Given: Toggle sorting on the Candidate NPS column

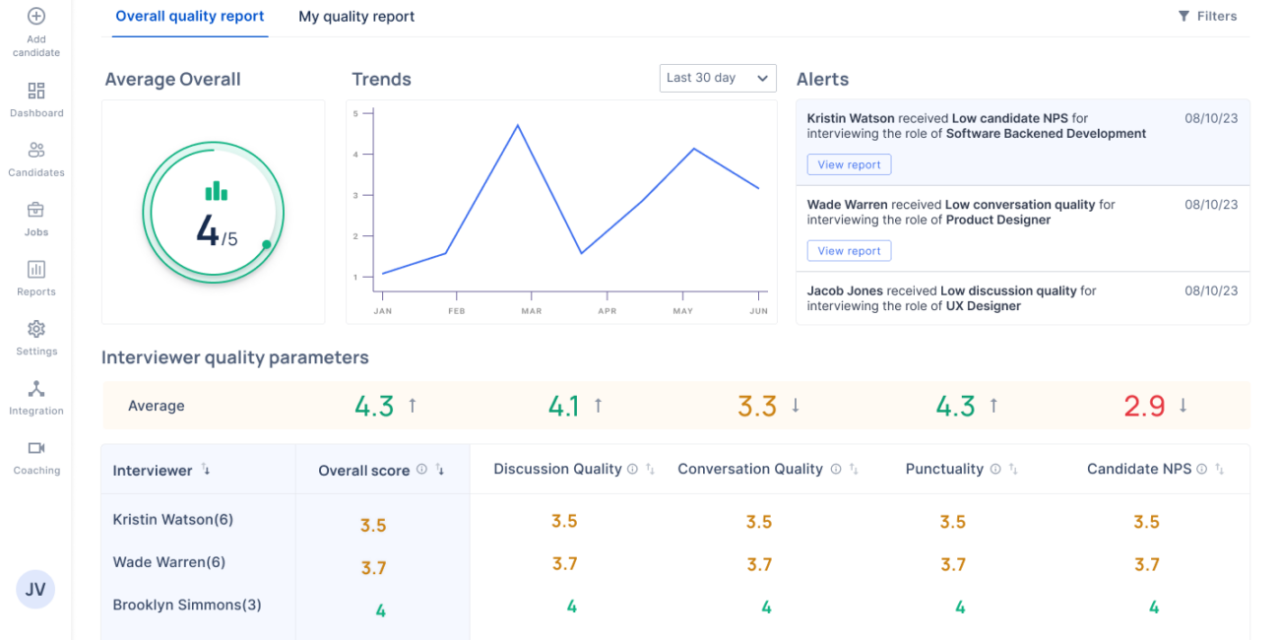Looking at the screenshot, I should [x=1218, y=468].
